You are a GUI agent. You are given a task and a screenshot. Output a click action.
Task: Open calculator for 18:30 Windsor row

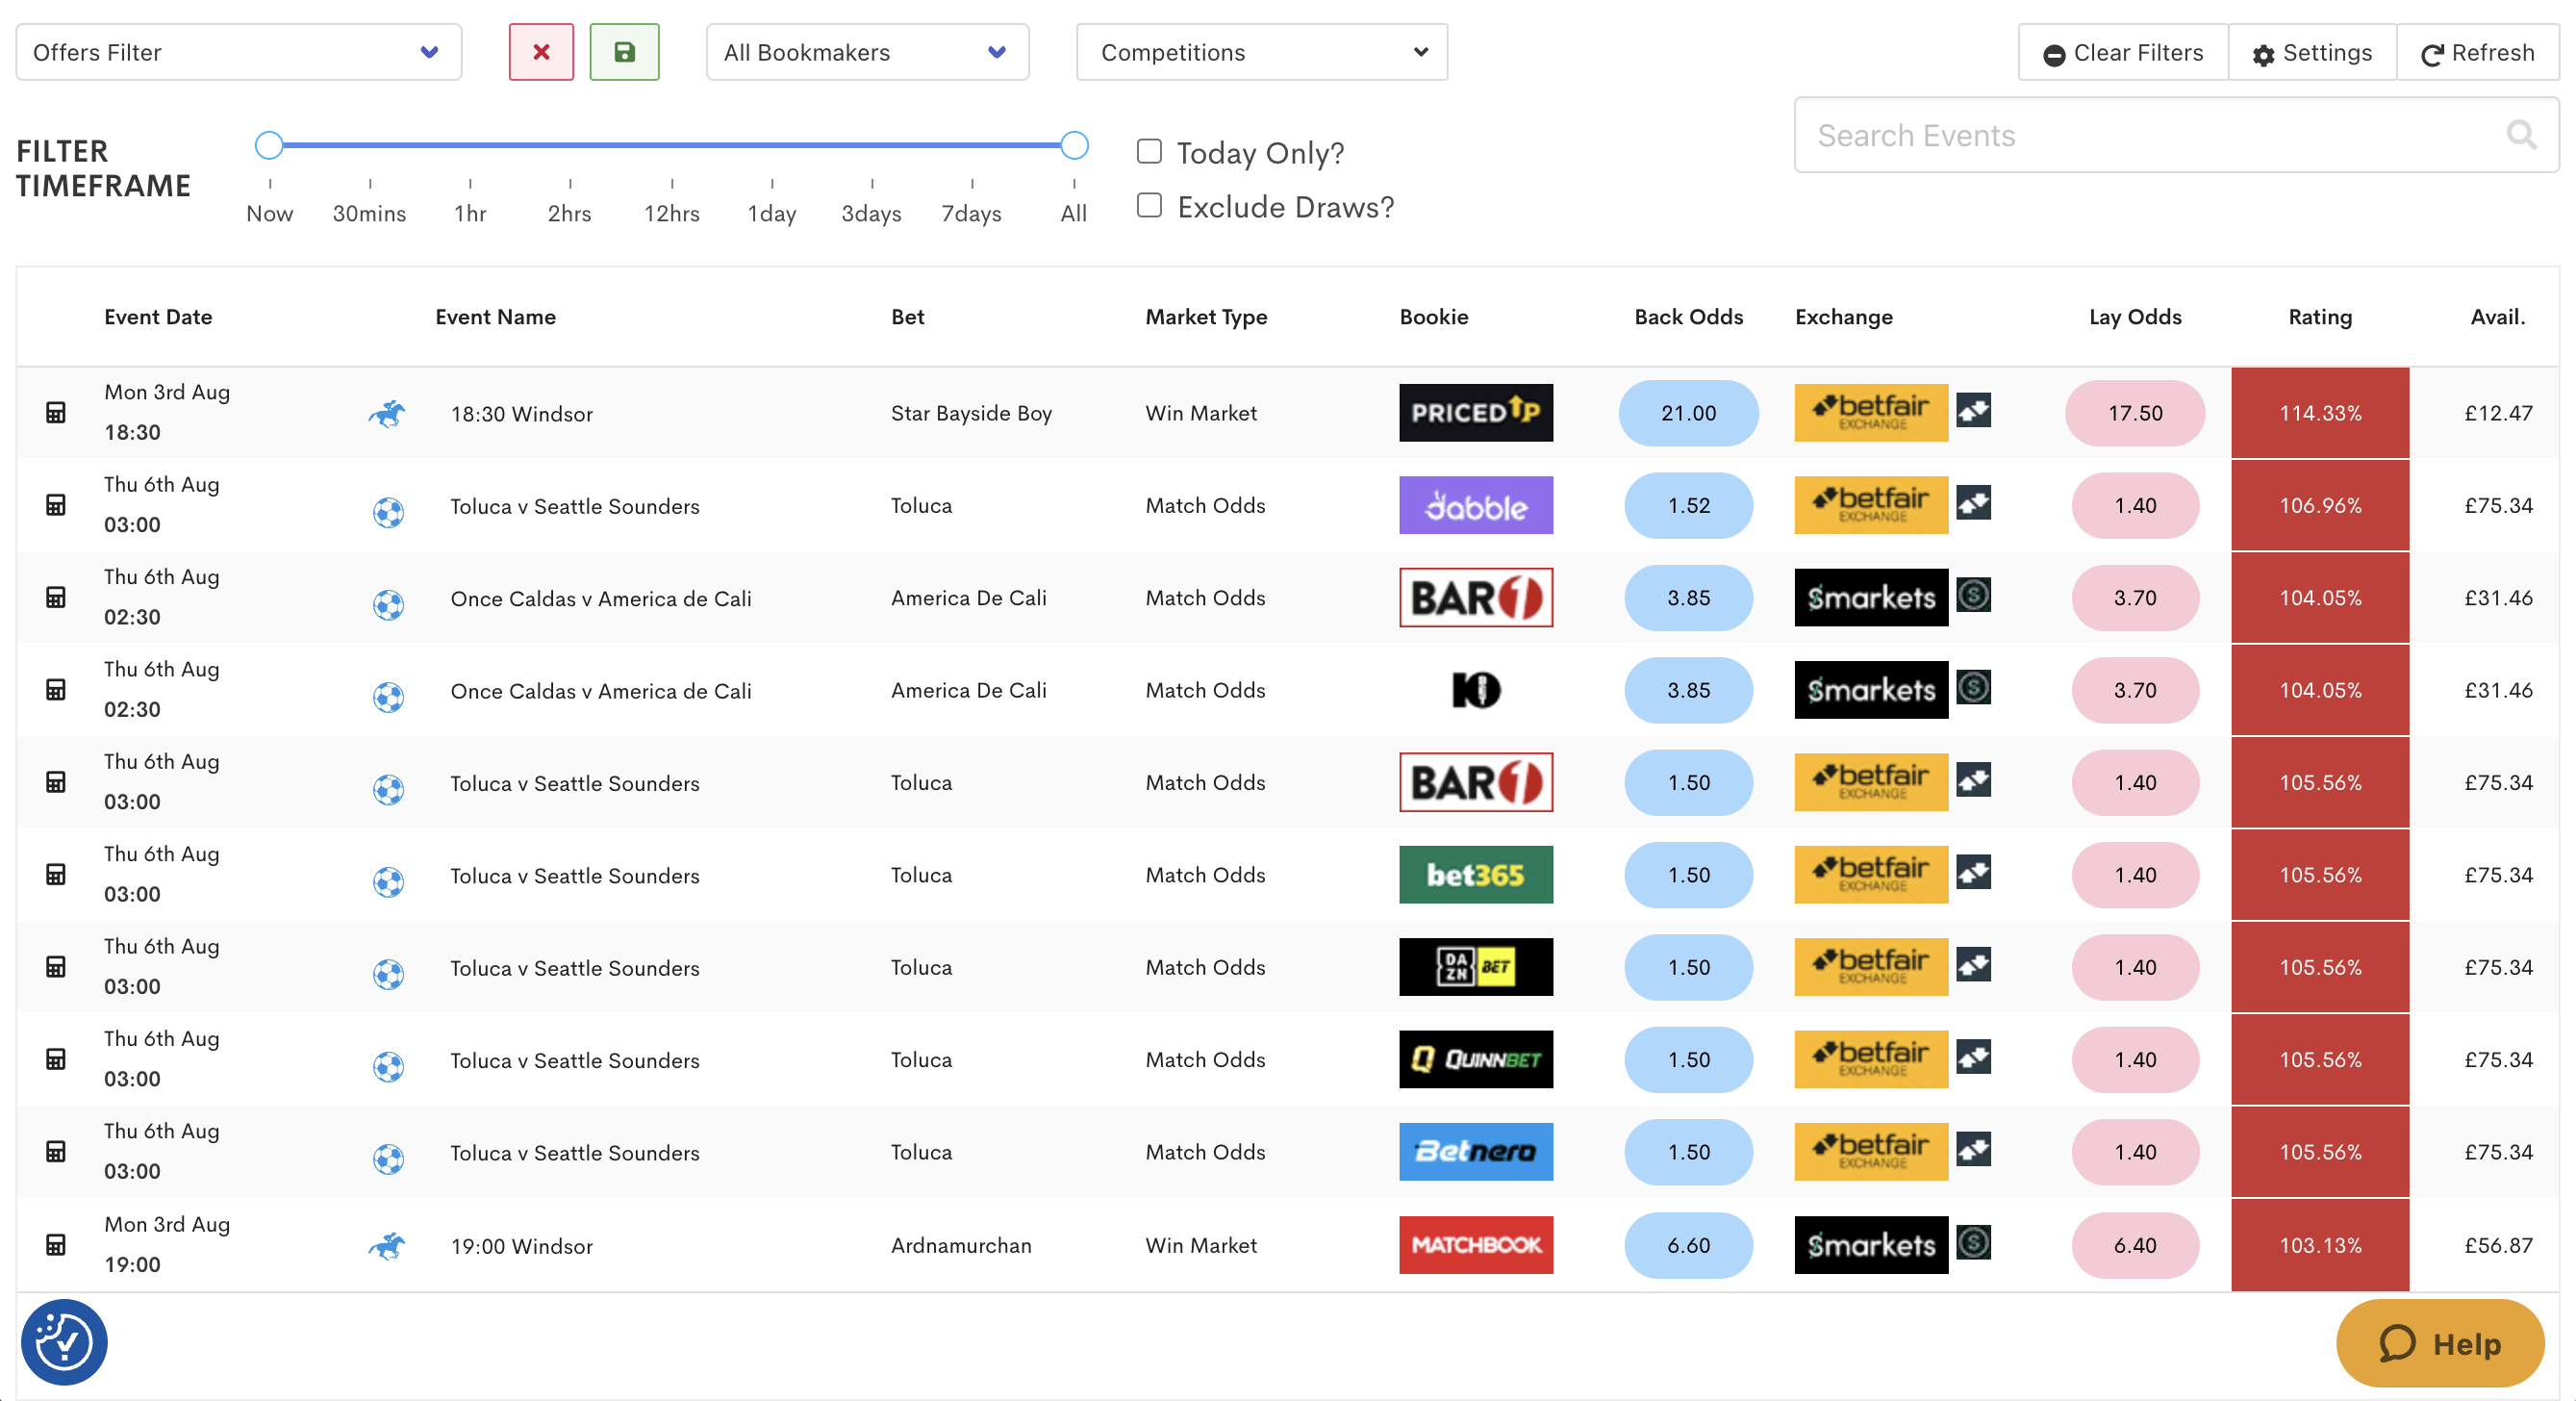coord(56,413)
